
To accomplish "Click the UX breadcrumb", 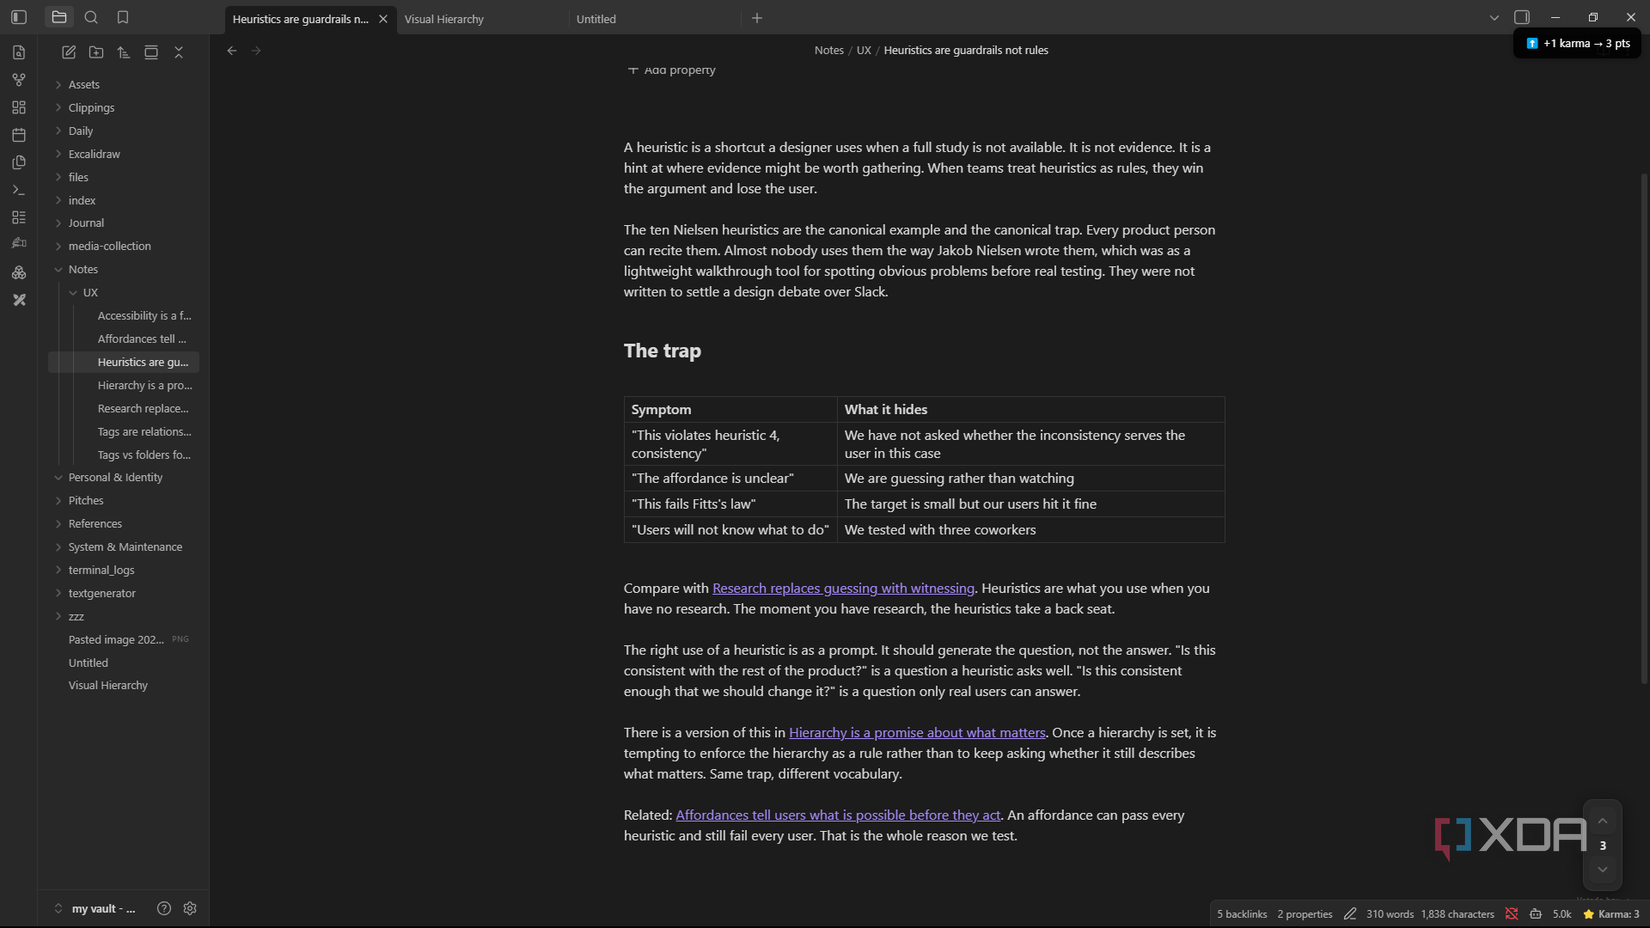I will coord(864,50).
